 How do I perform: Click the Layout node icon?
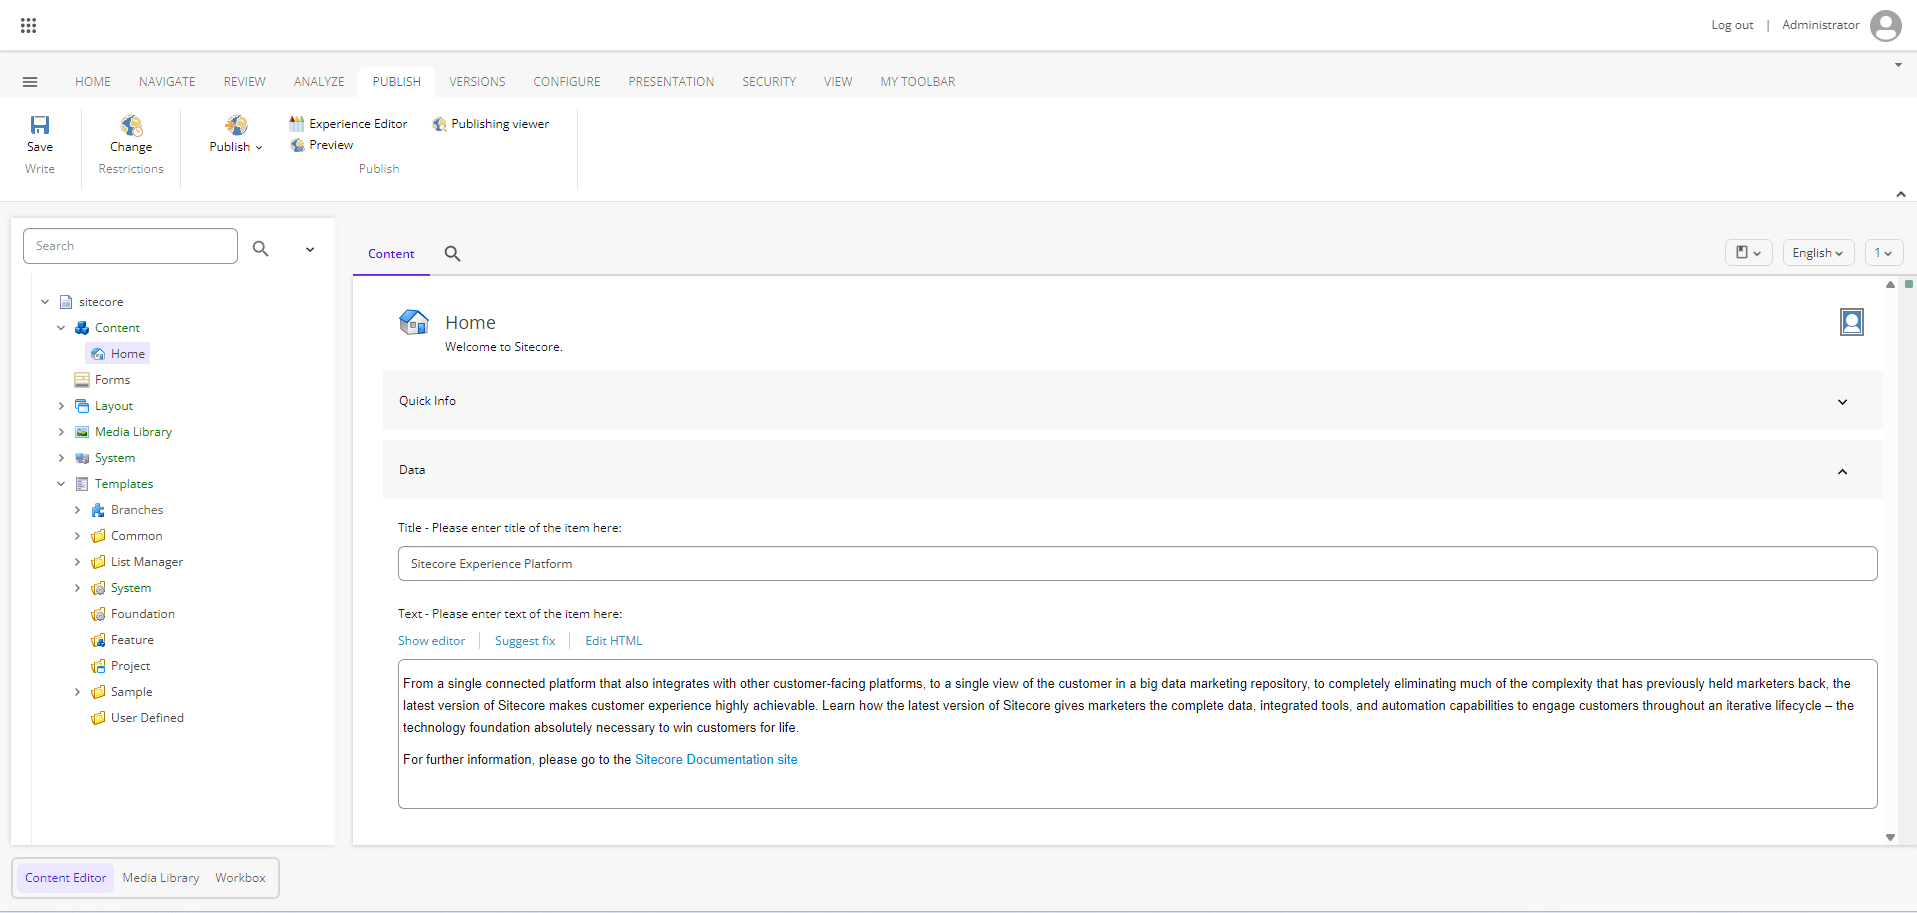82,406
